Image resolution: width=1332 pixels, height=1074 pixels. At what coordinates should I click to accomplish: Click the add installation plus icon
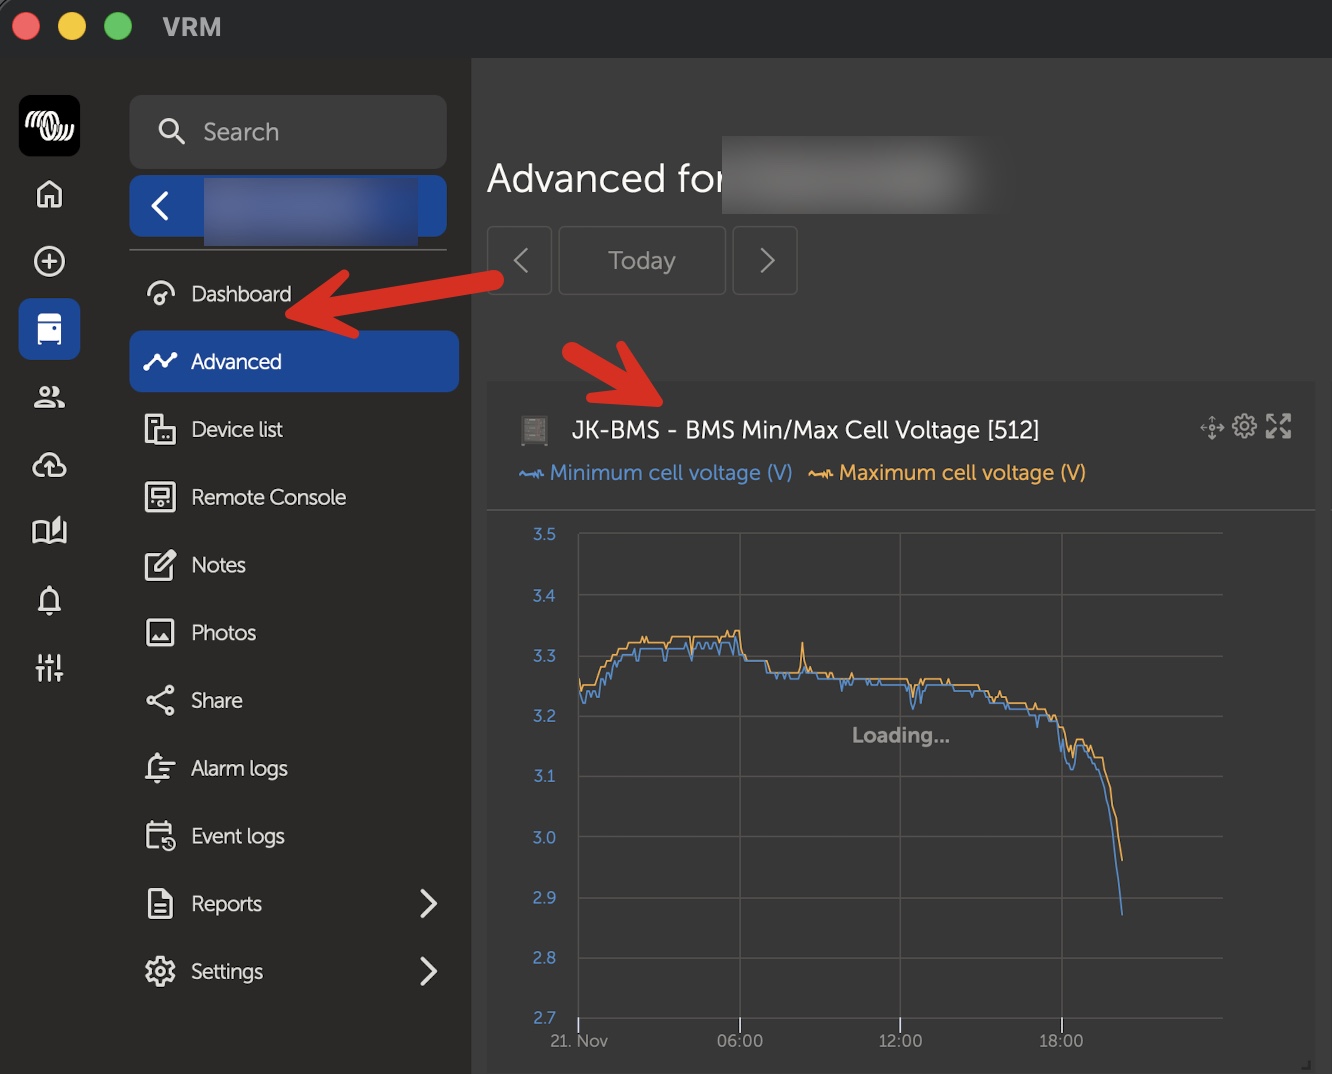pos(49,261)
